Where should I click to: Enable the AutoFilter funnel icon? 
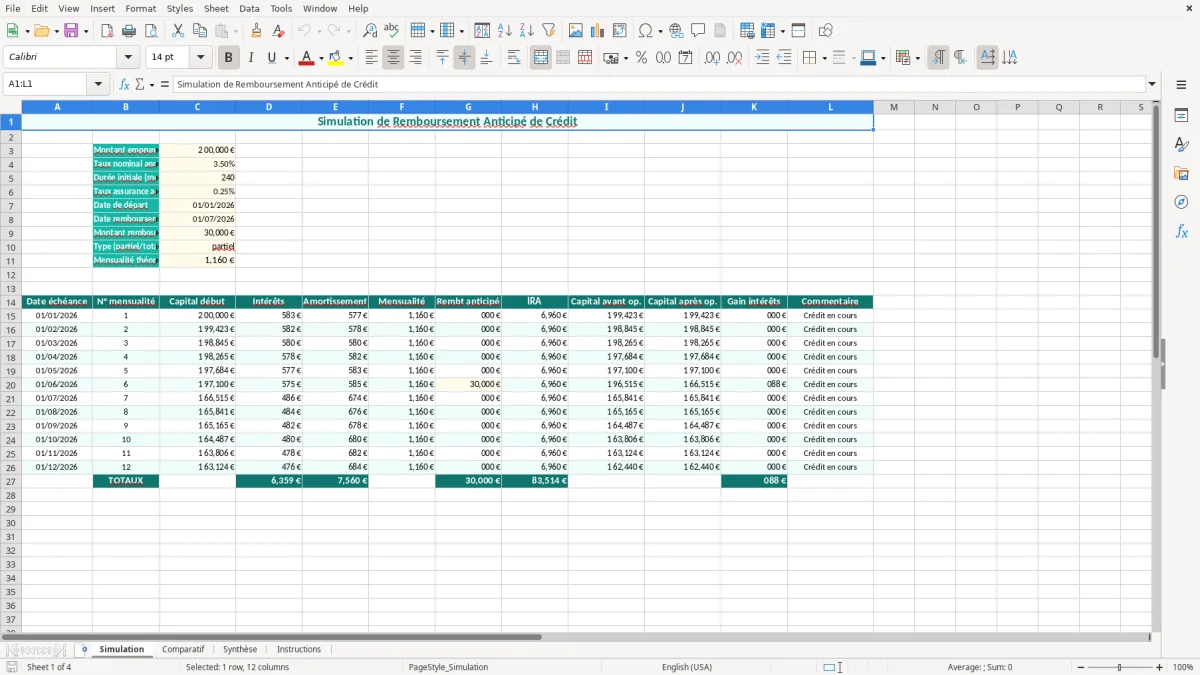tap(548, 31)
